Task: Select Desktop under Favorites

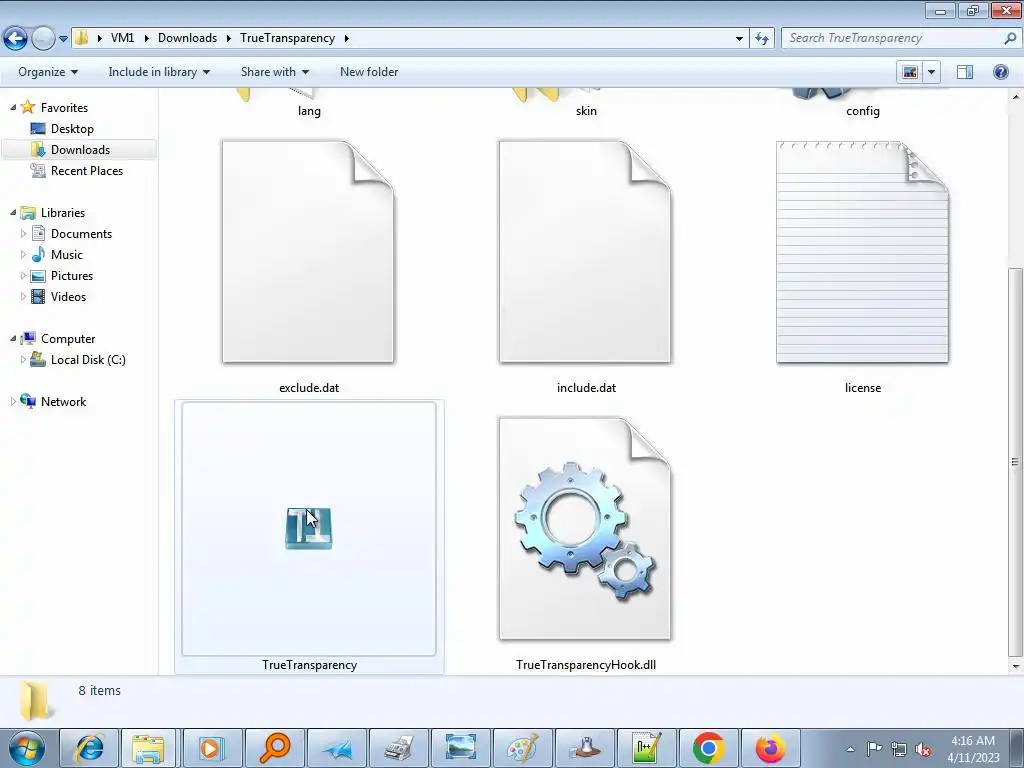Action: [72, 129]
